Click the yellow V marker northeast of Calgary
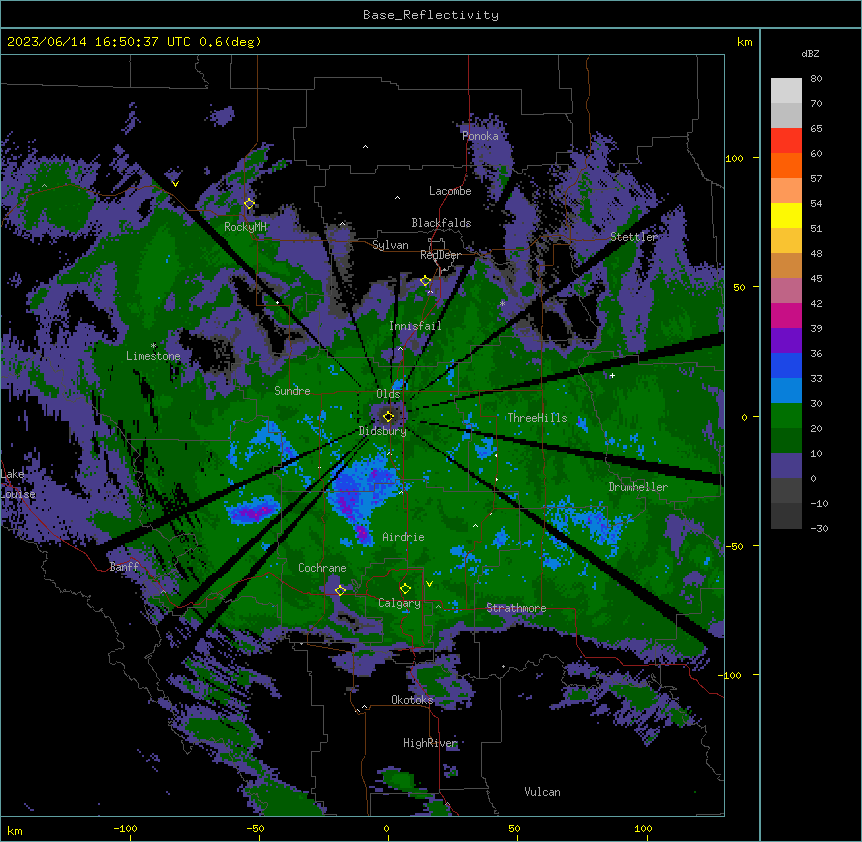Image resolution: width=862 pixels, height=842 pixels. 429,584
